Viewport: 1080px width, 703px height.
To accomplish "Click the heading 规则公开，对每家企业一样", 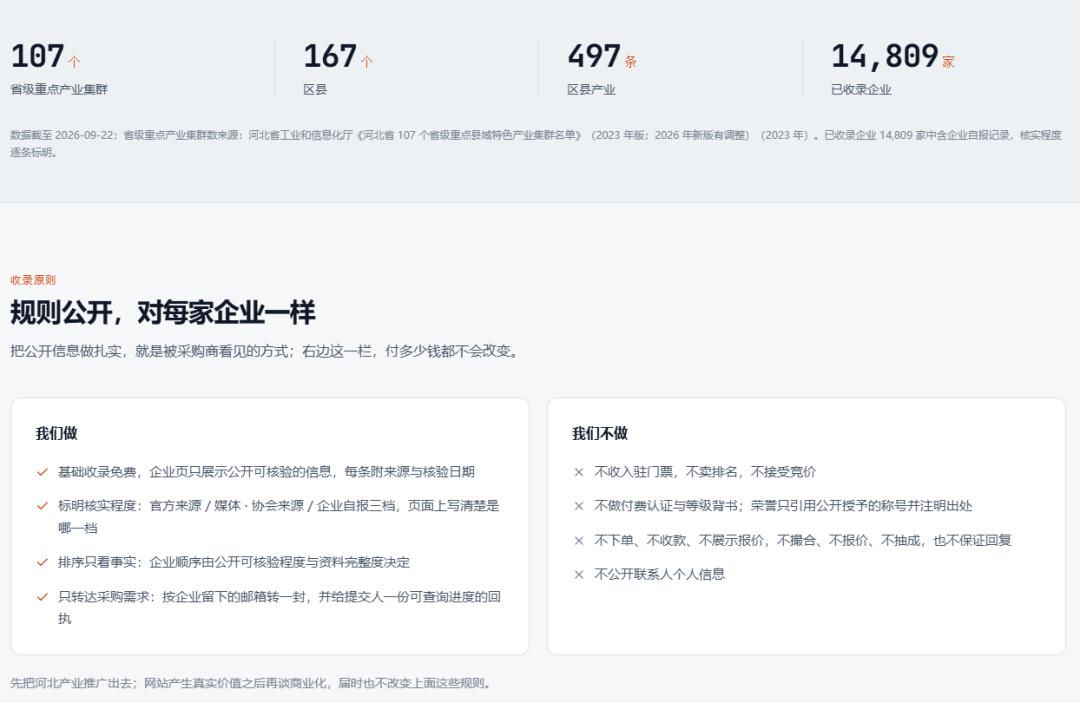I will [x=163, y=313].
